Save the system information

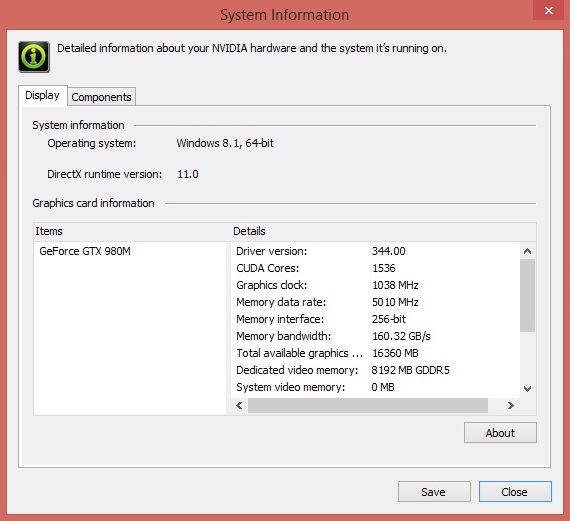[x=434, y=492]
